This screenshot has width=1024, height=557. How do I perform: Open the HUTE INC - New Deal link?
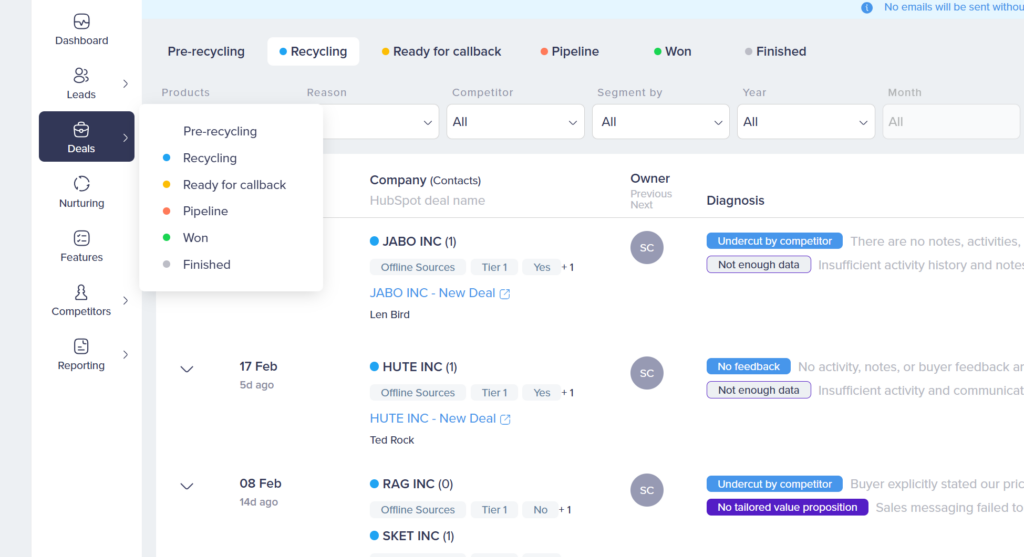[x=432, y=419]
